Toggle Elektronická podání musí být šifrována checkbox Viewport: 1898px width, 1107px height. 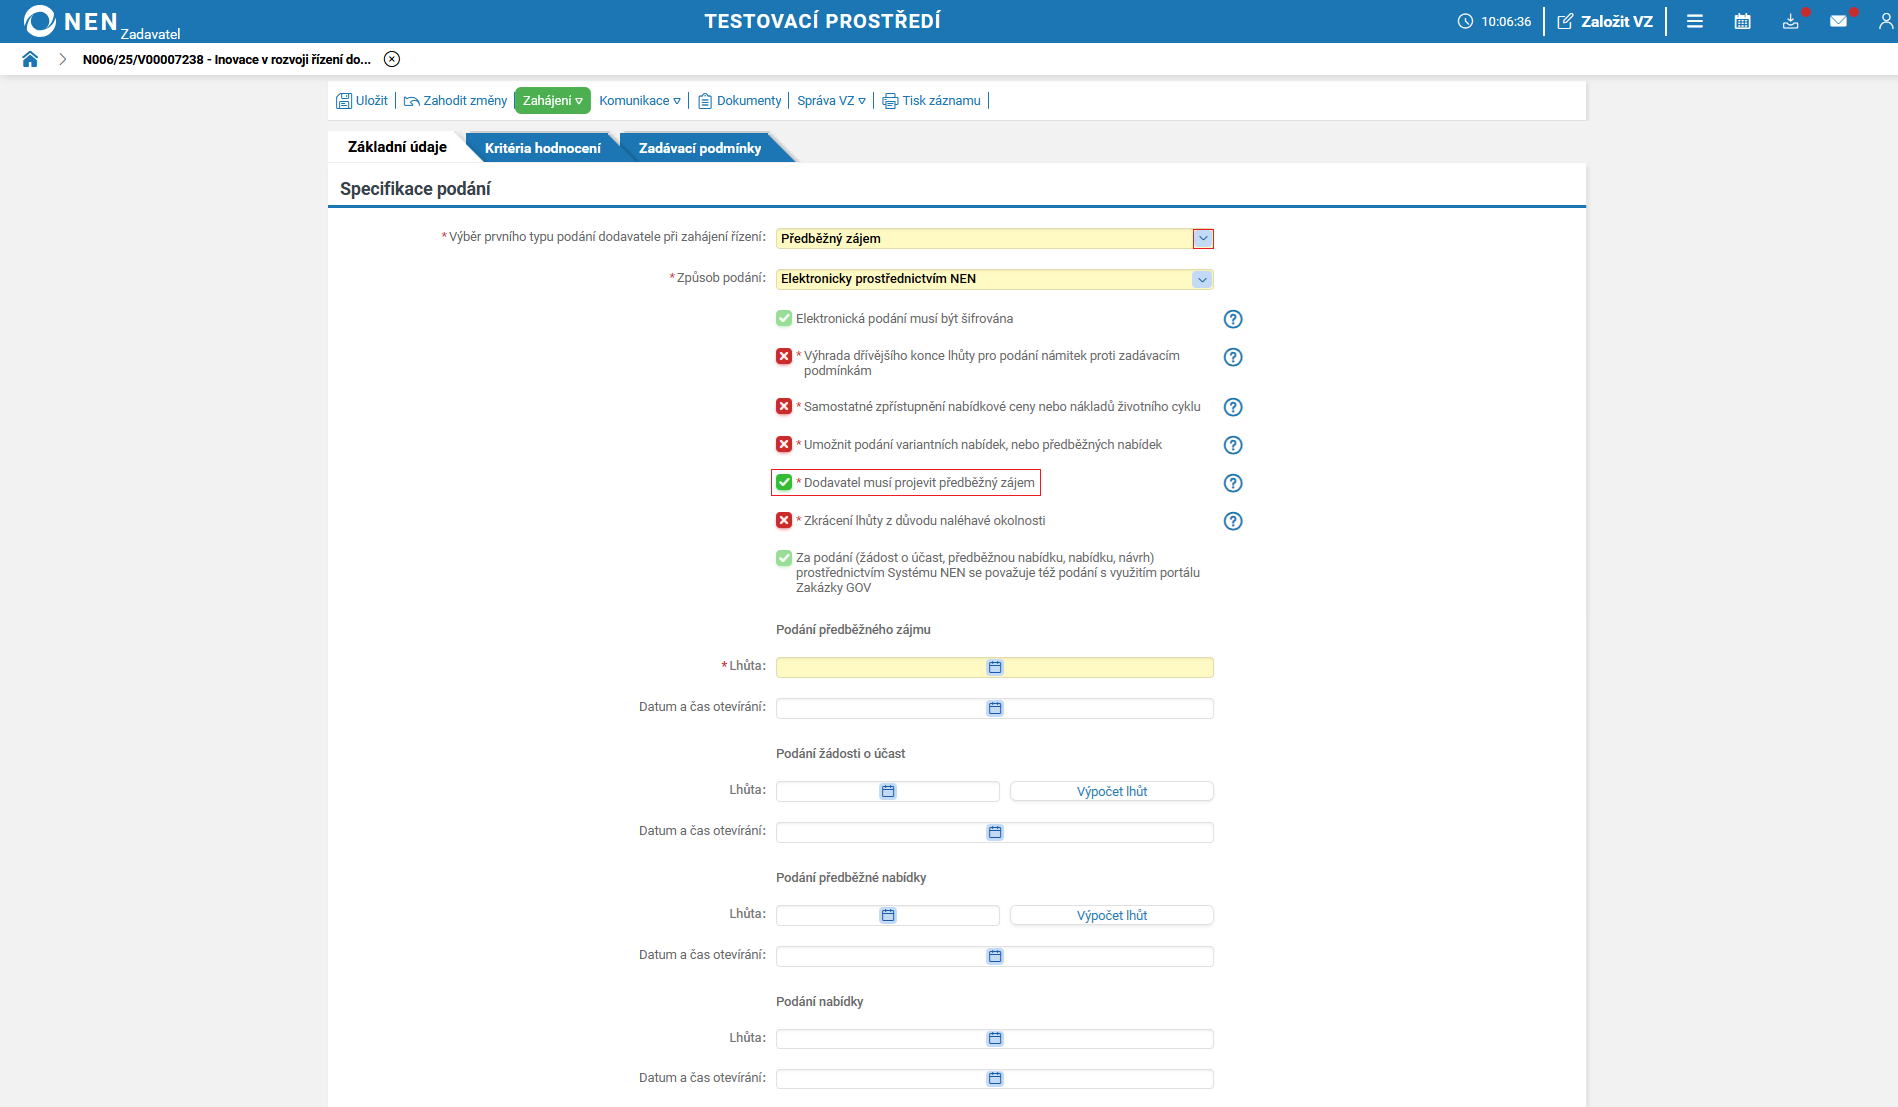784,318
